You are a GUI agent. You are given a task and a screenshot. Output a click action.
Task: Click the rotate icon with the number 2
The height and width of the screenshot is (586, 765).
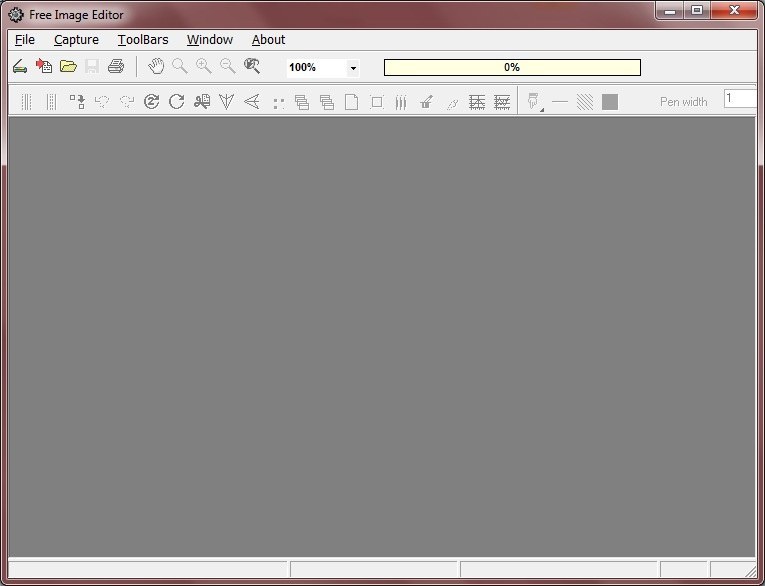[152, 101]
